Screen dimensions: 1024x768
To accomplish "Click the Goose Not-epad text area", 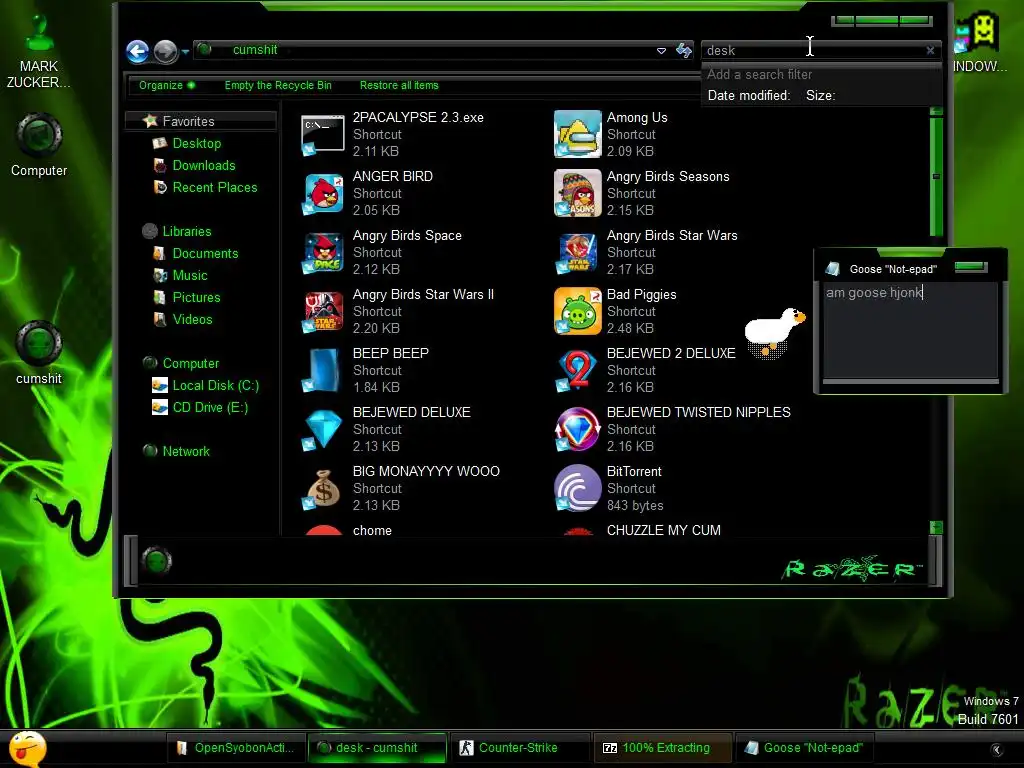I will tap(910, 330).
